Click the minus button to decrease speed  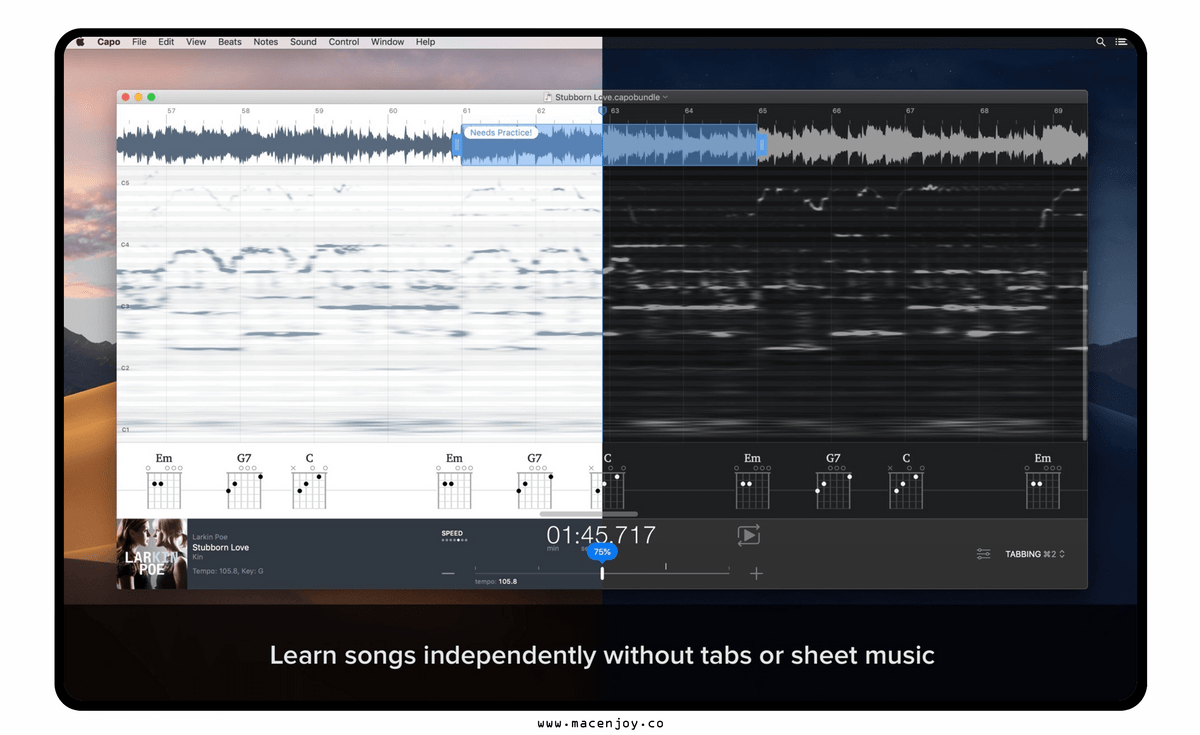pyautogui.click(x=448, y=573)
